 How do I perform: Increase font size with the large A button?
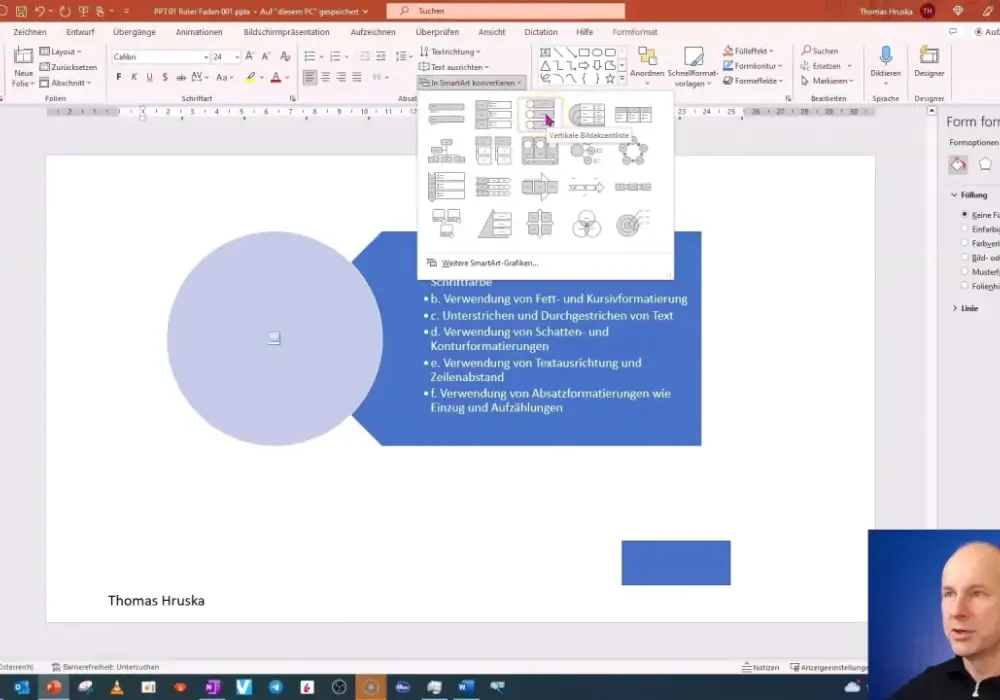click(249, 57)
